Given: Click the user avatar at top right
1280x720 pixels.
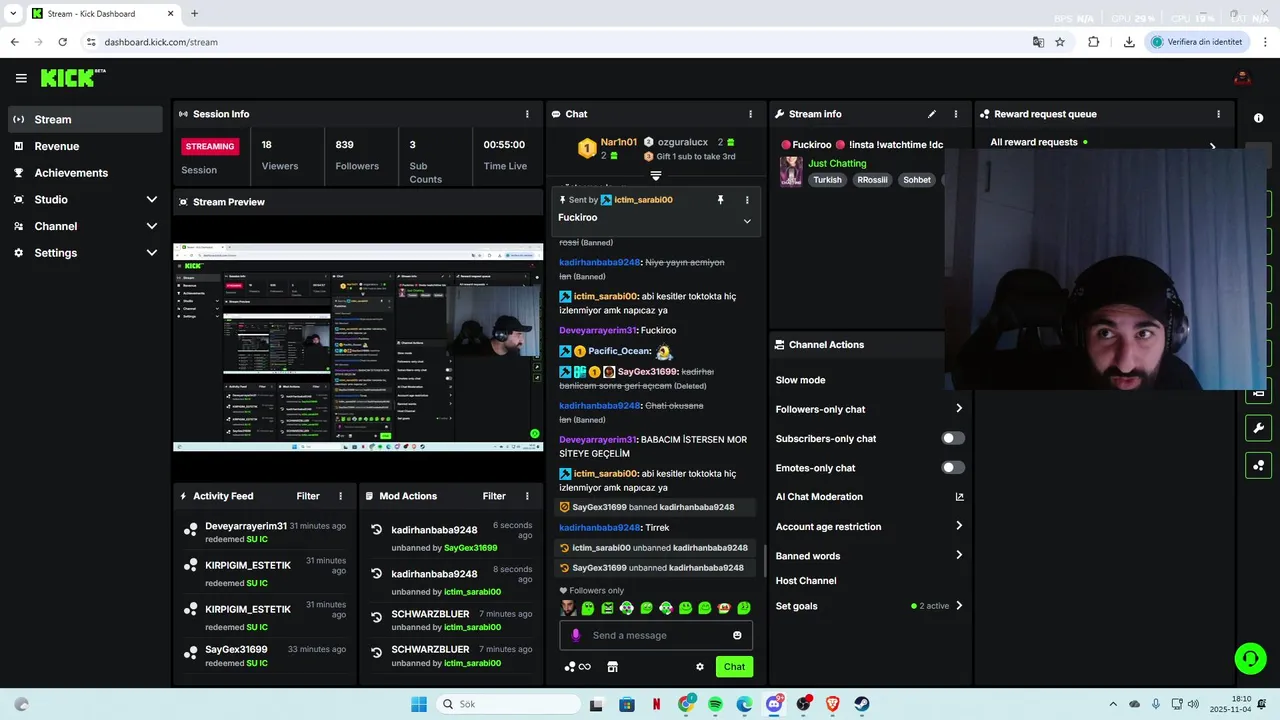Looking at the screenshot, I should (1242, 78).
